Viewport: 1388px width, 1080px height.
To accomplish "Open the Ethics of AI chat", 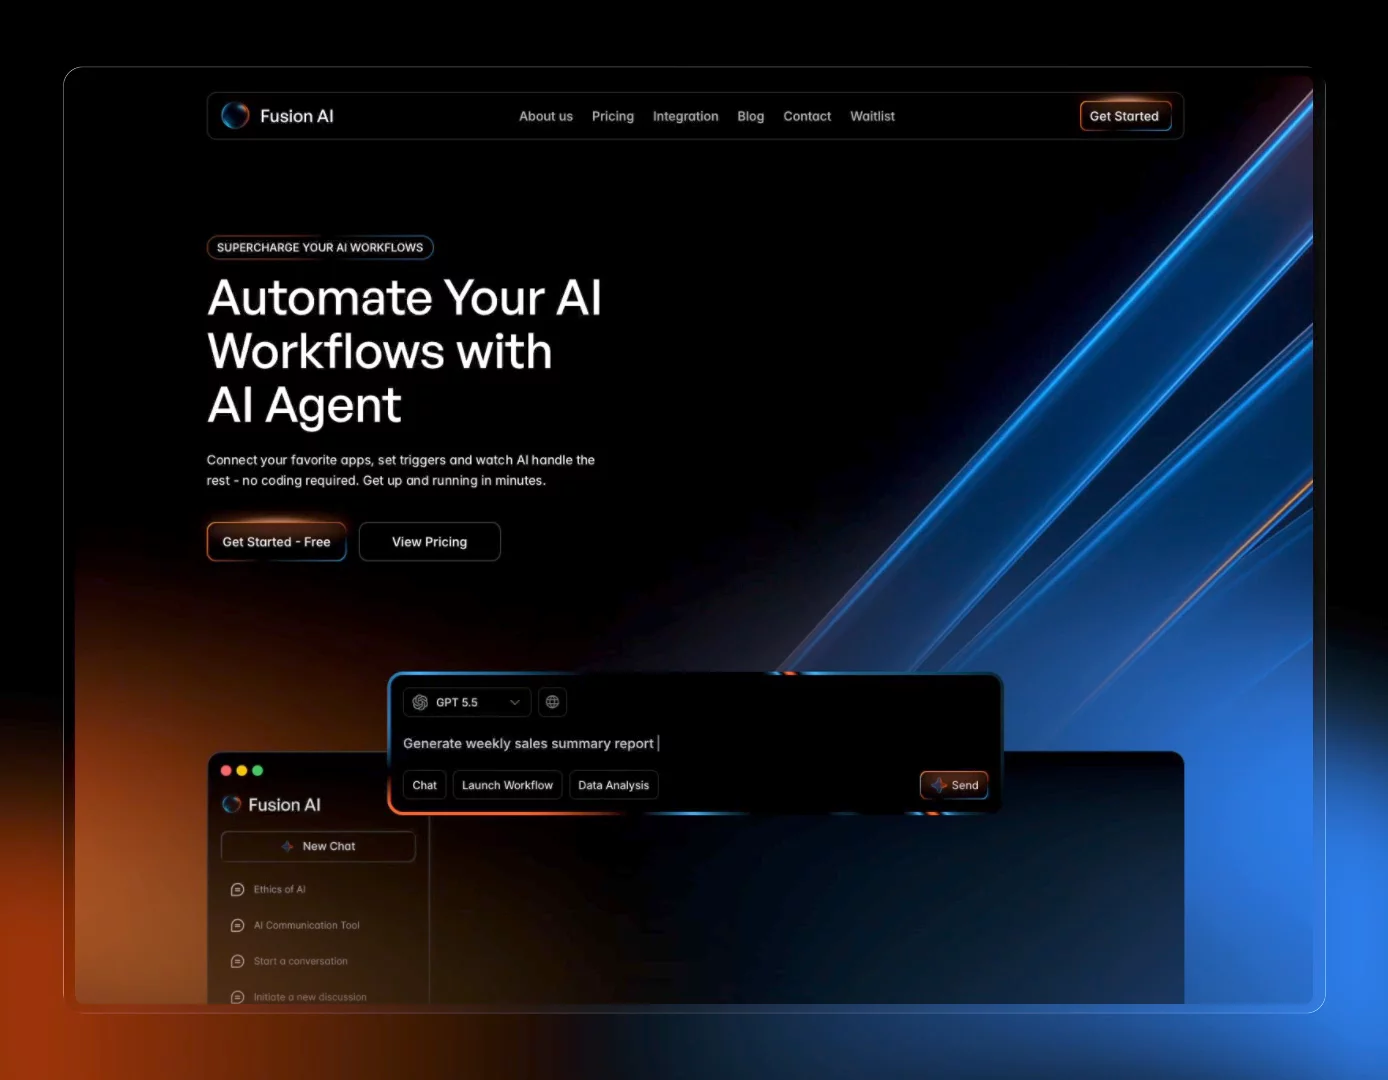I will click(280, 889).
